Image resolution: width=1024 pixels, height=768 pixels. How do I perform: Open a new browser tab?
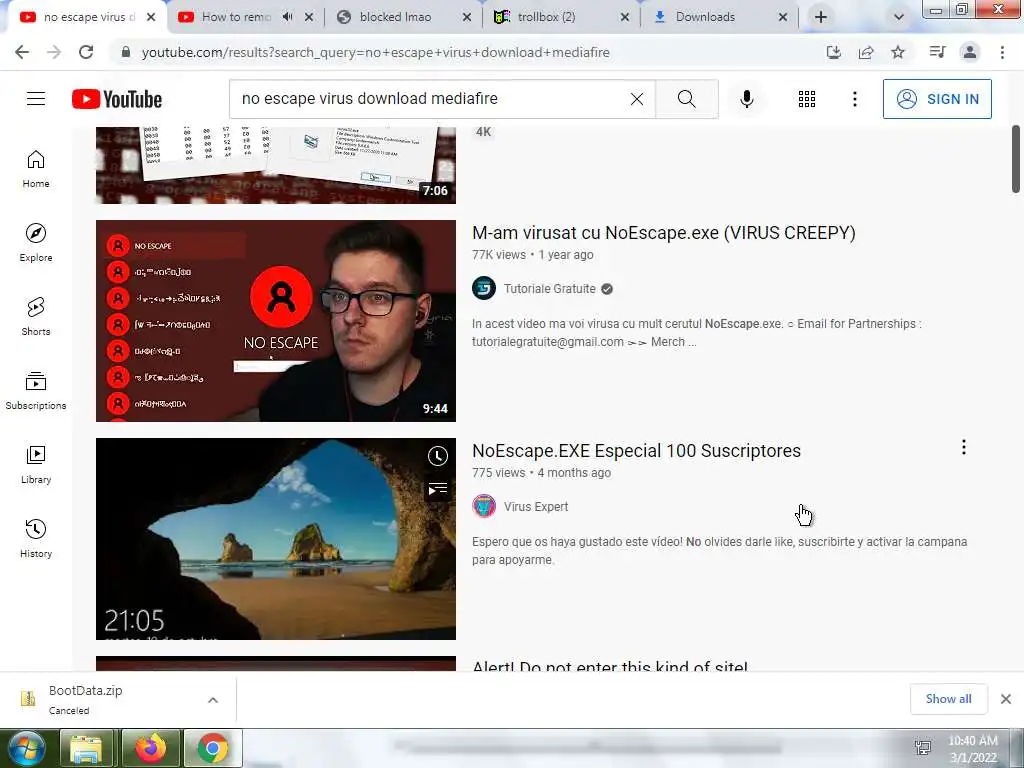click(821, 17)
